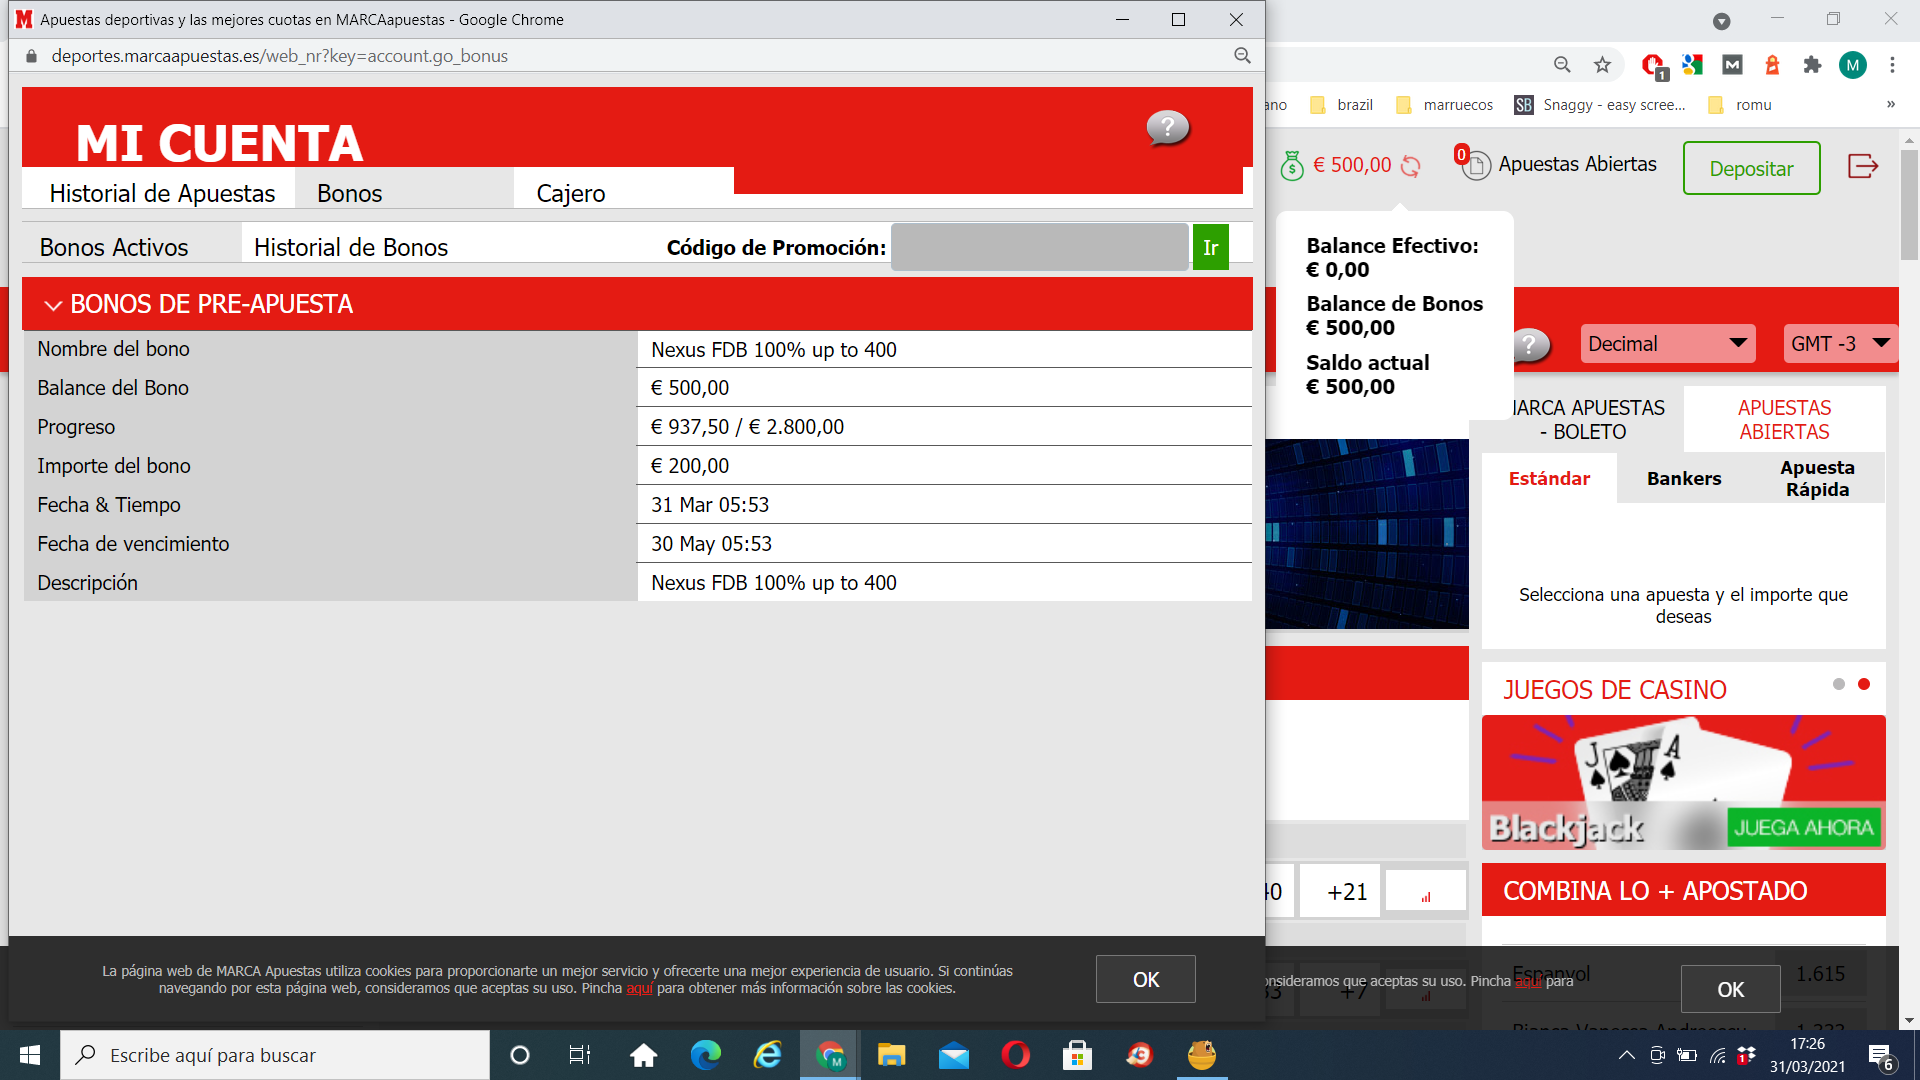Accept cookies with OK in background window
1920x1080 pixels.
1730,989
